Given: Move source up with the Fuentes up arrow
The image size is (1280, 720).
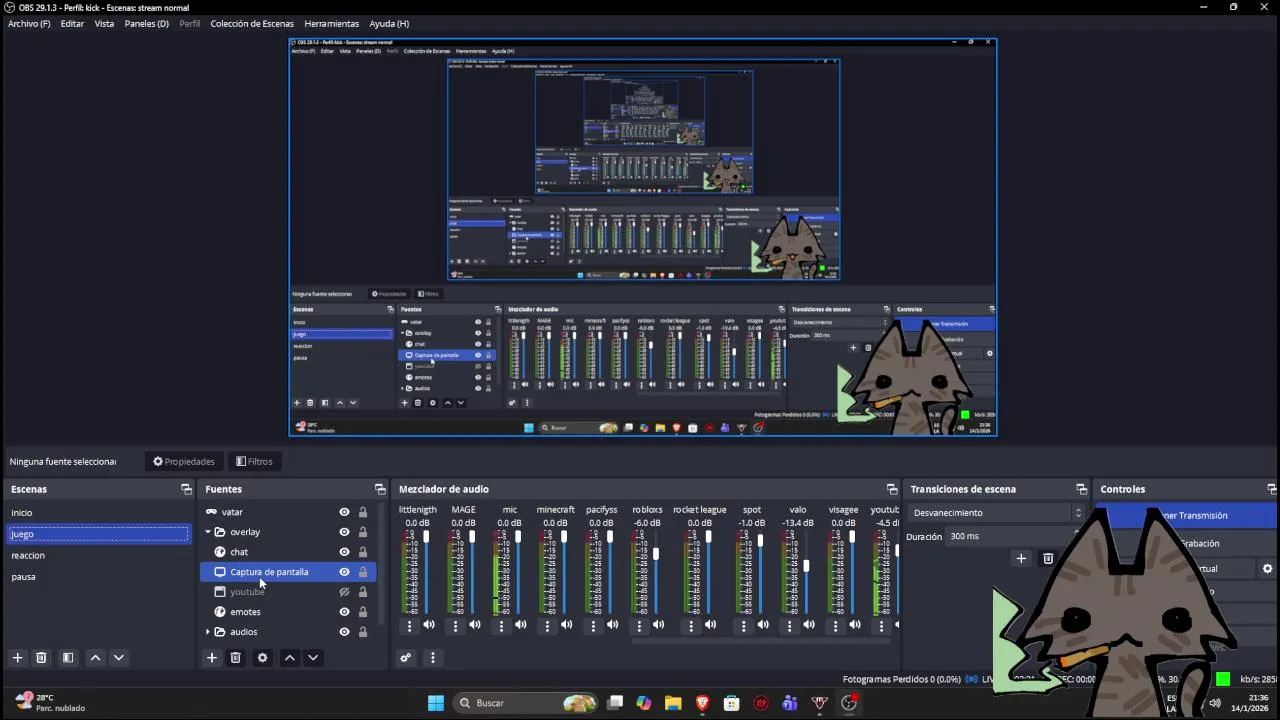Looking at the screenshot, I should 289,658.
